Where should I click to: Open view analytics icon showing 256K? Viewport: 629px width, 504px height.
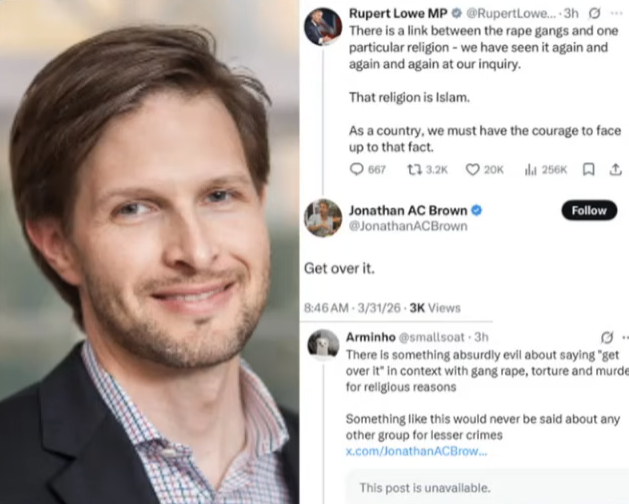[531, 170]
